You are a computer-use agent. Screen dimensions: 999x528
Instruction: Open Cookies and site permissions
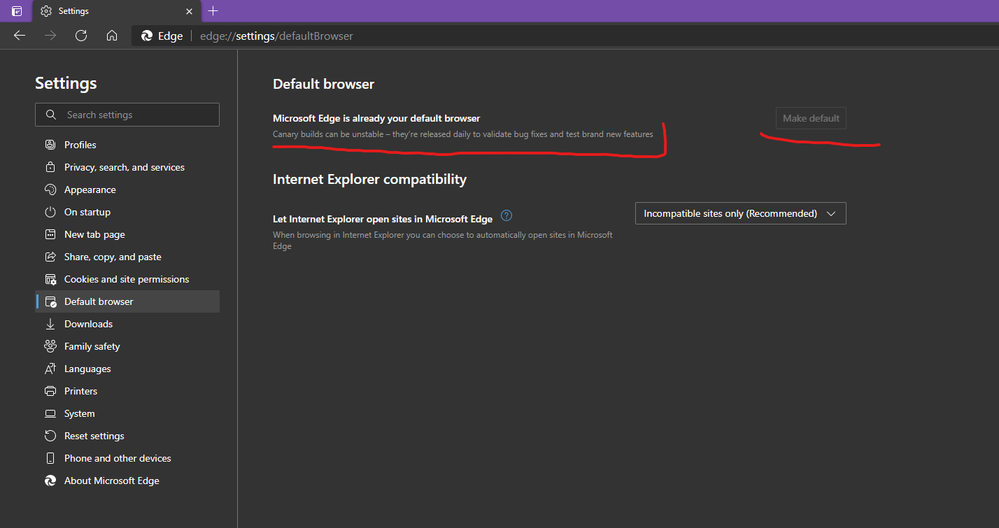(x=127, y=279)
